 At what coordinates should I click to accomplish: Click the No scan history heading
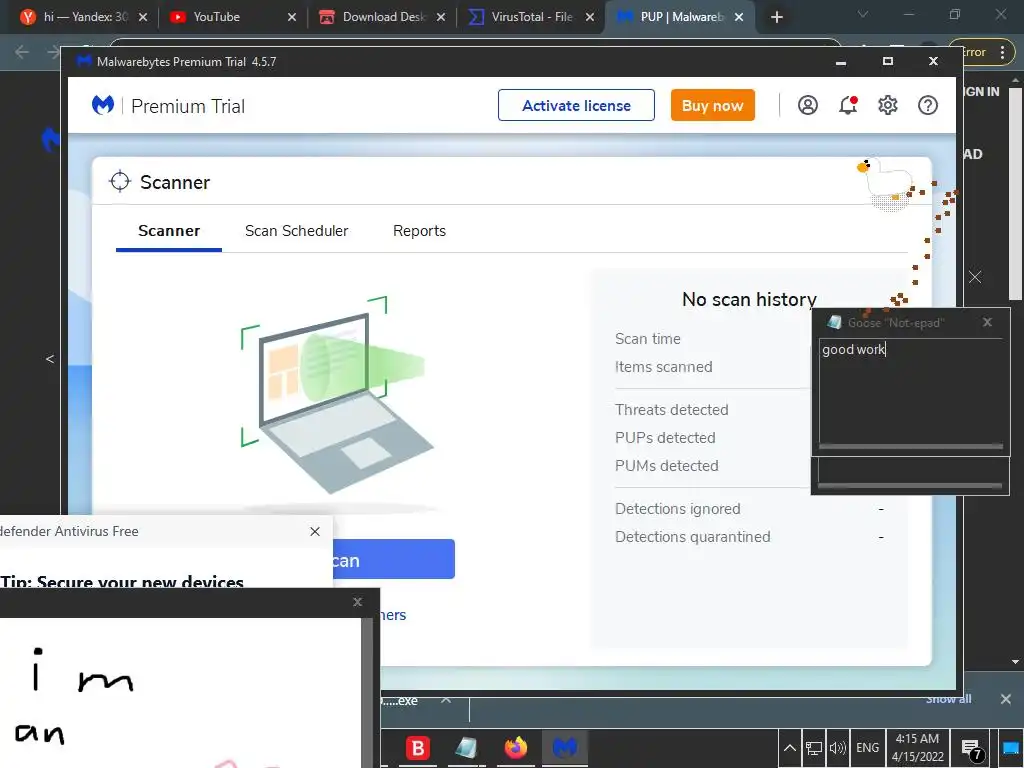(x=749, y=300)
